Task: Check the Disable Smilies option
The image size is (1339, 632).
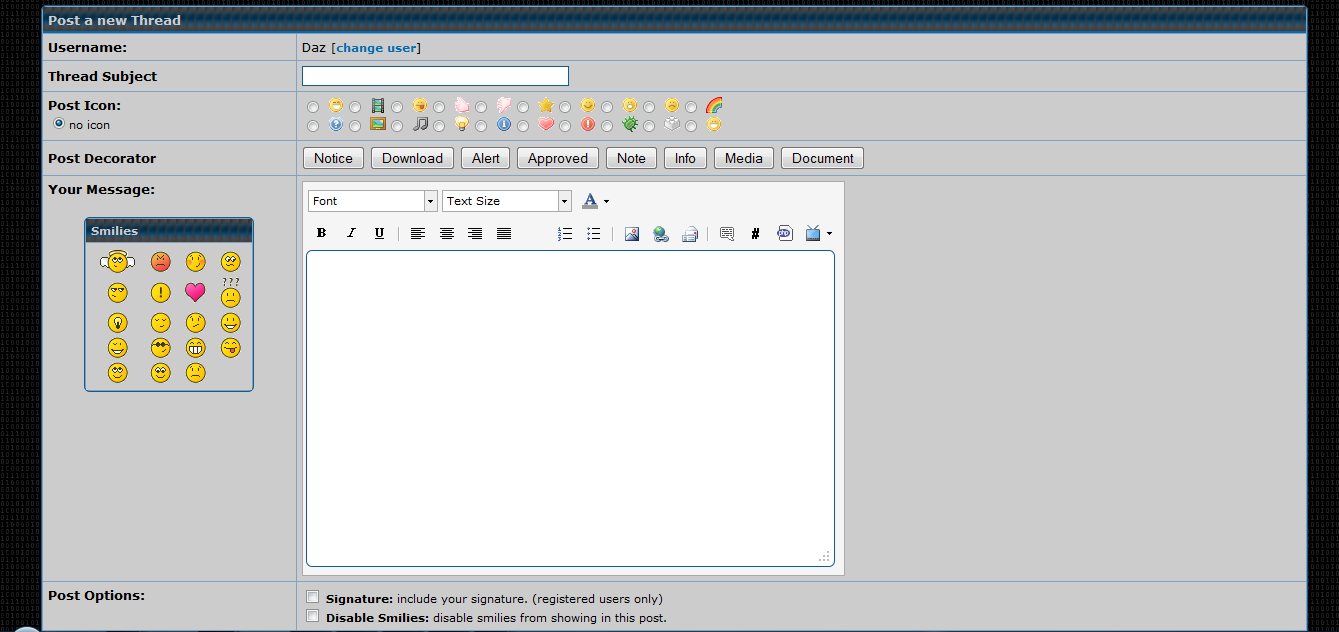Action: 313,617
